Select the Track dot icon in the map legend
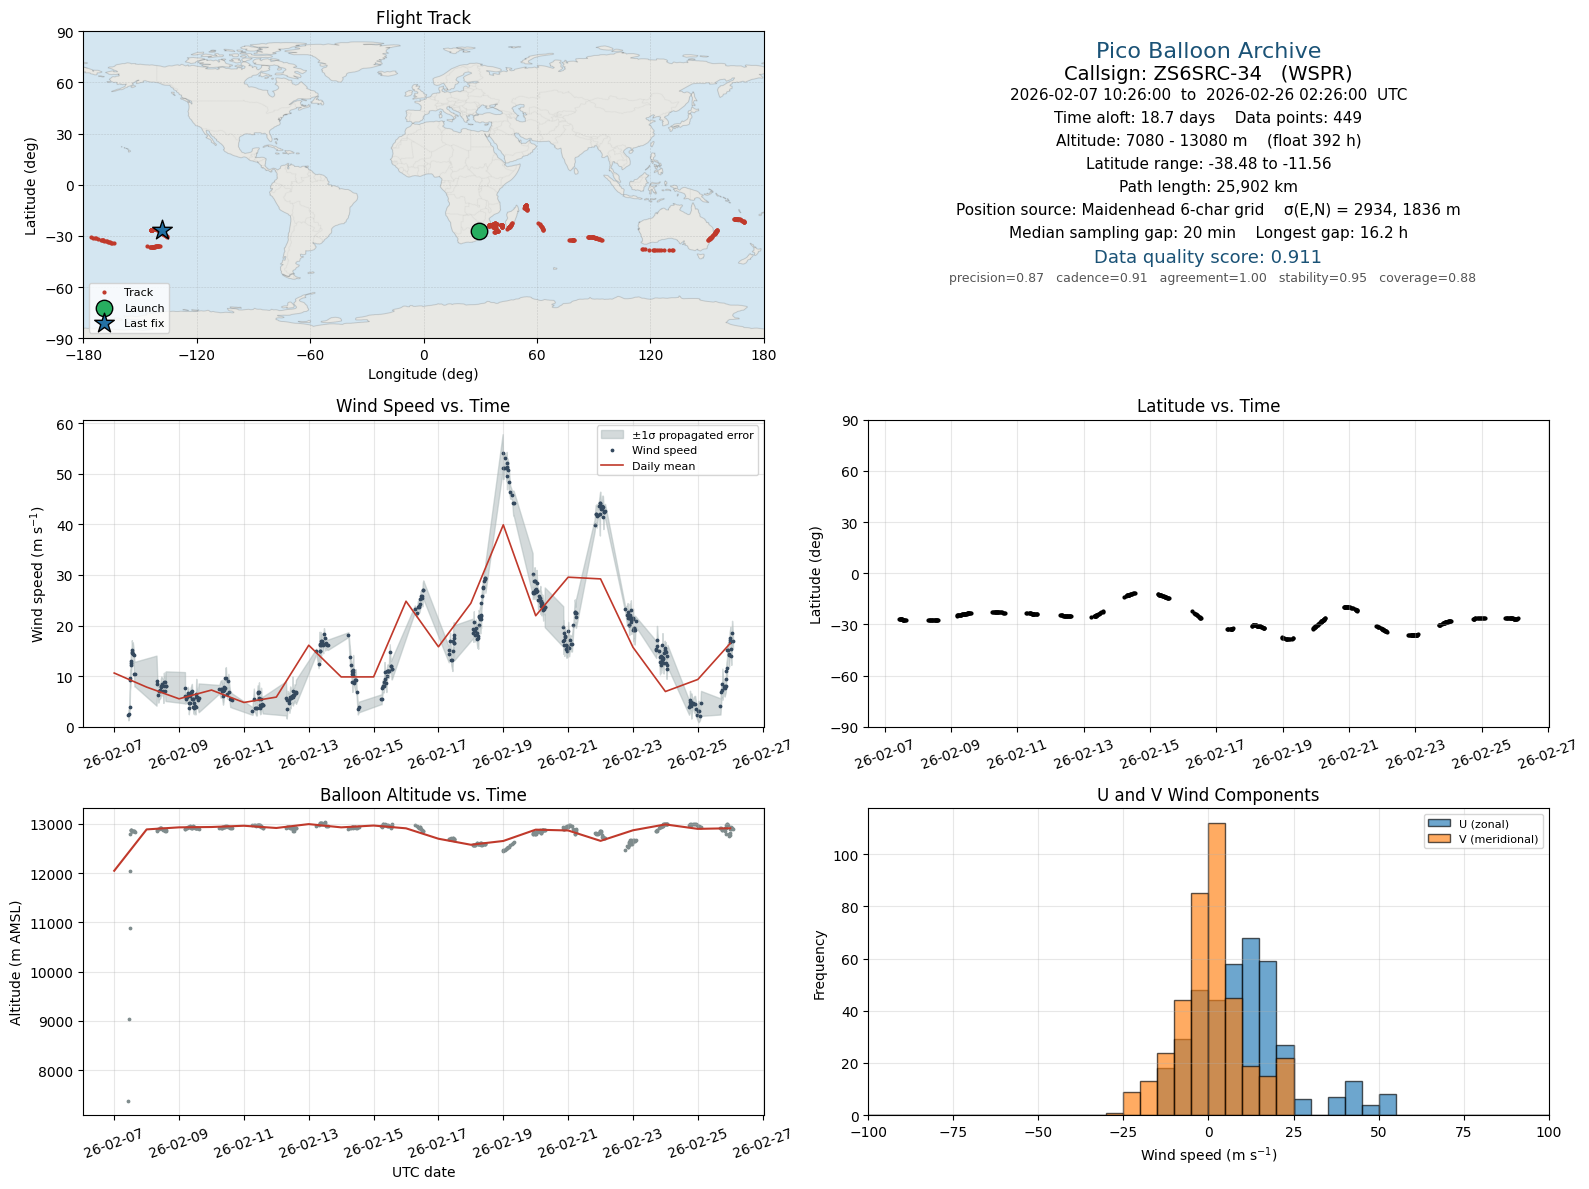The width and height of the screenshot is (1589, 1189). point(105,293)
